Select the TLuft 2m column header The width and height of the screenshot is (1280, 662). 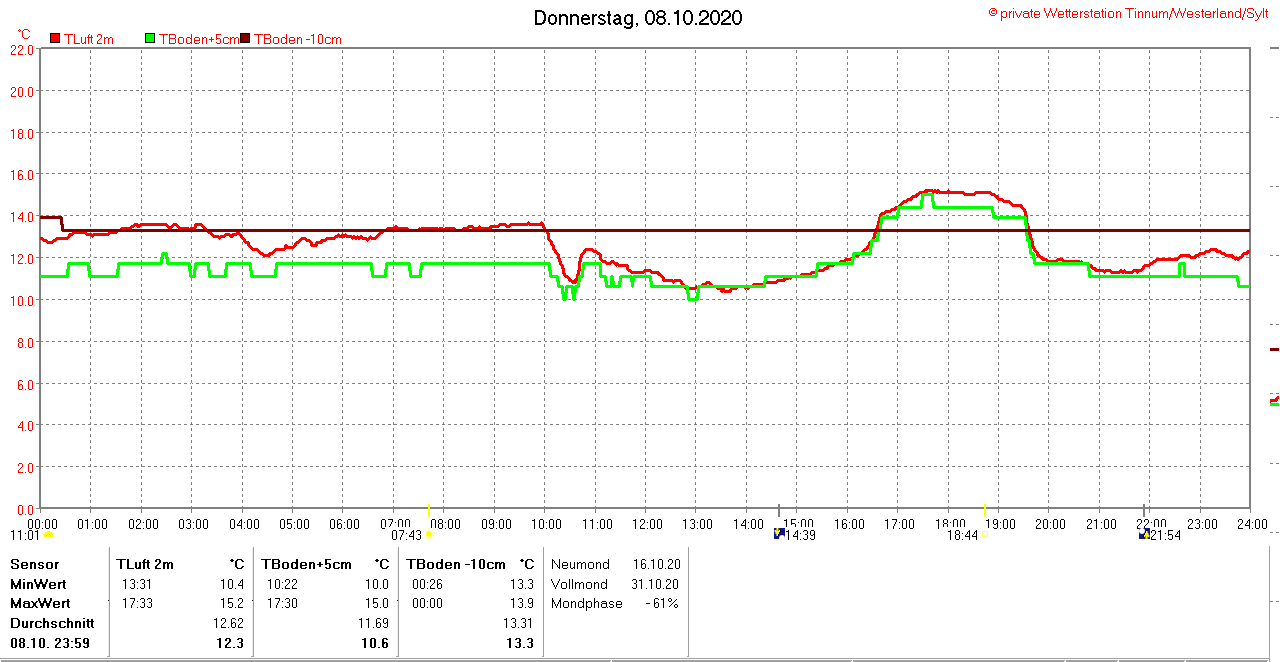click(145, 565)
